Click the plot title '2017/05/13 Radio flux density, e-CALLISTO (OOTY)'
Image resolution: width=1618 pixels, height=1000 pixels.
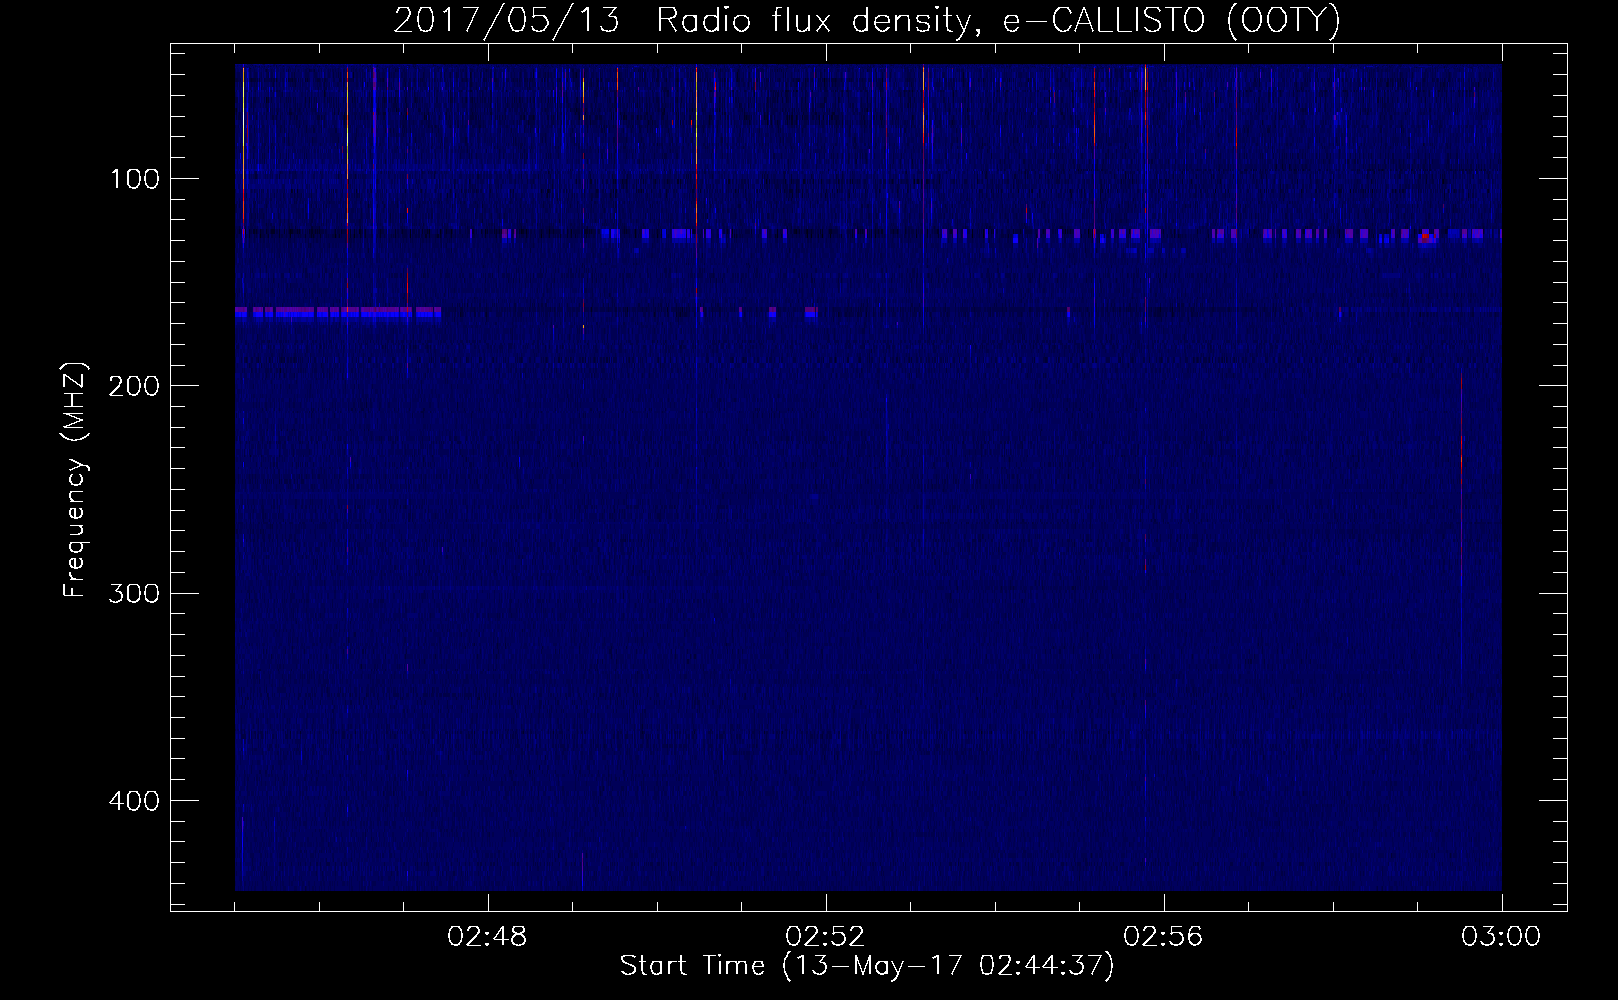coord(867,20)
